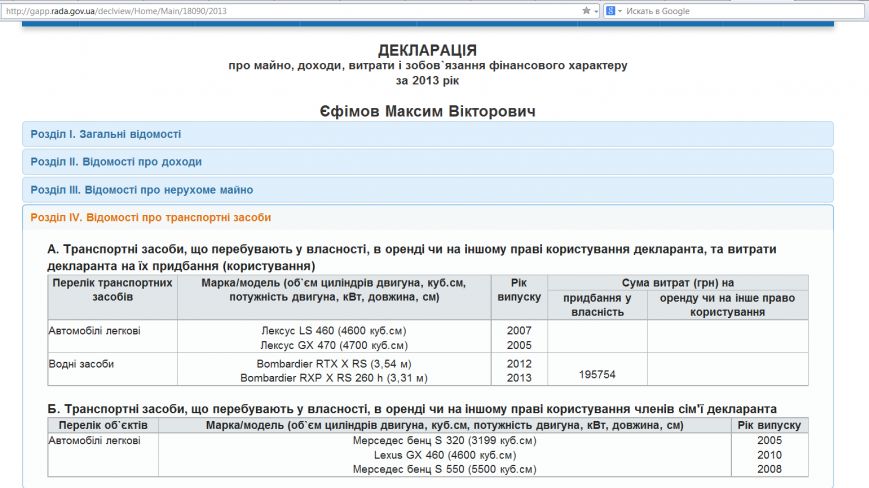
Task: Click the year 2010 for Lexus GX 460
Action: (769, 455)
